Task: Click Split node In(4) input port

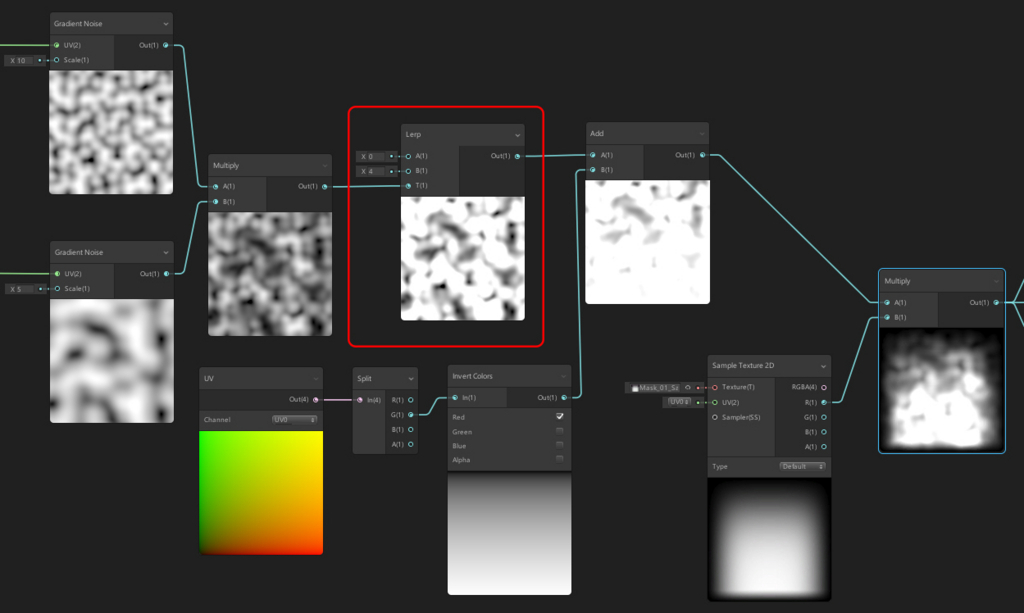Action: click(x=360, y=400)
